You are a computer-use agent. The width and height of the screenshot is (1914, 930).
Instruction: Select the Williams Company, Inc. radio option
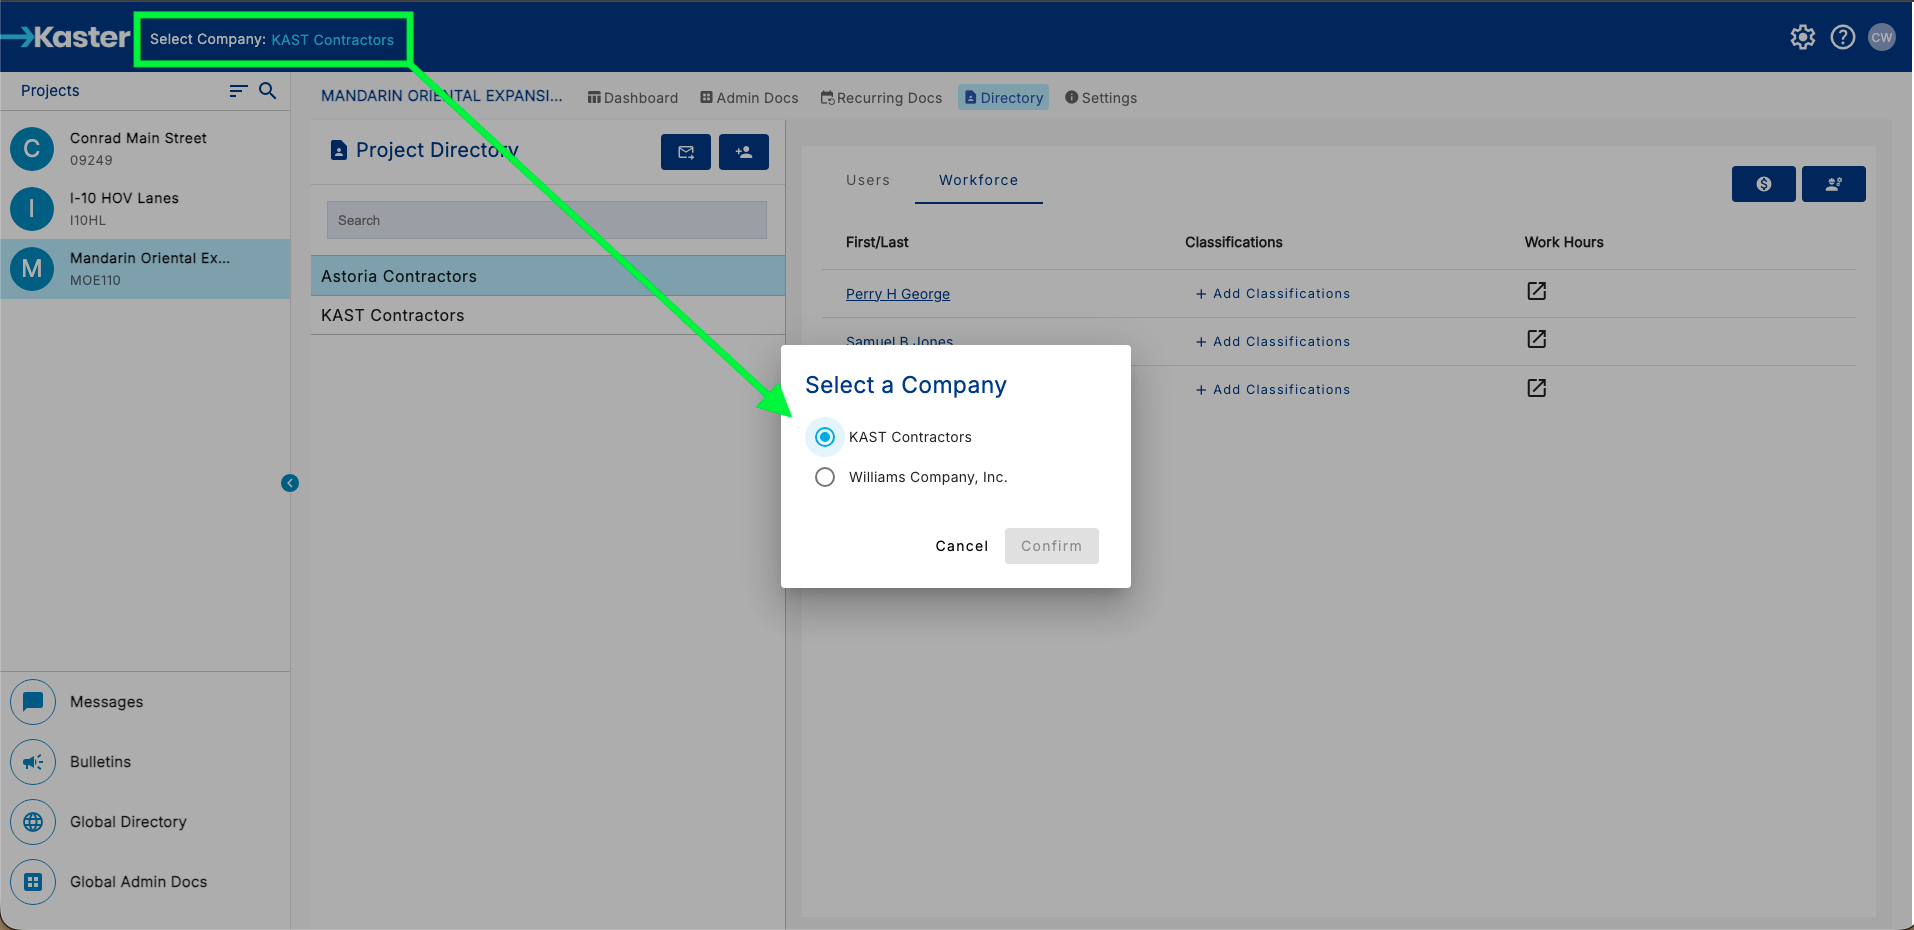[825, 477]
